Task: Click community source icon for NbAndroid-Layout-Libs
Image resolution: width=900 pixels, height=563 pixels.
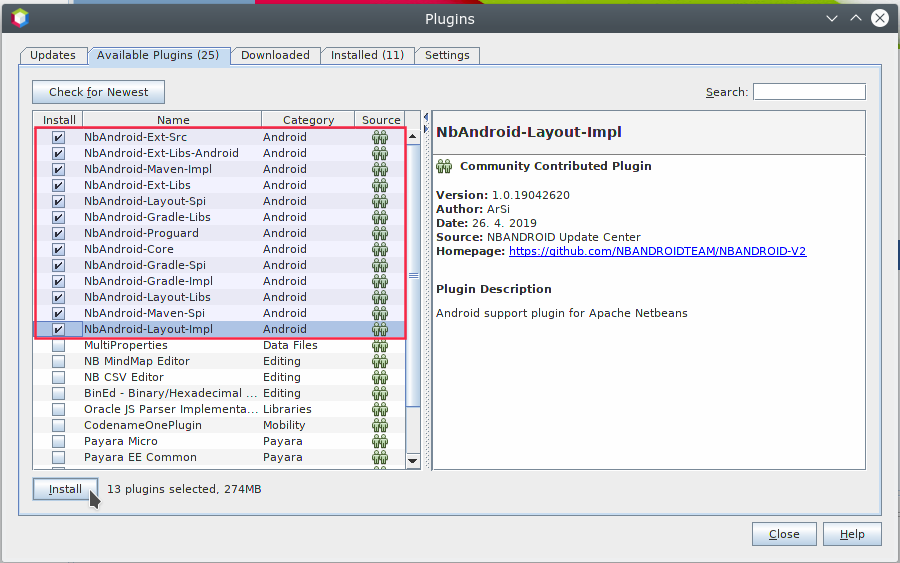Action: (x=379, y=297)
